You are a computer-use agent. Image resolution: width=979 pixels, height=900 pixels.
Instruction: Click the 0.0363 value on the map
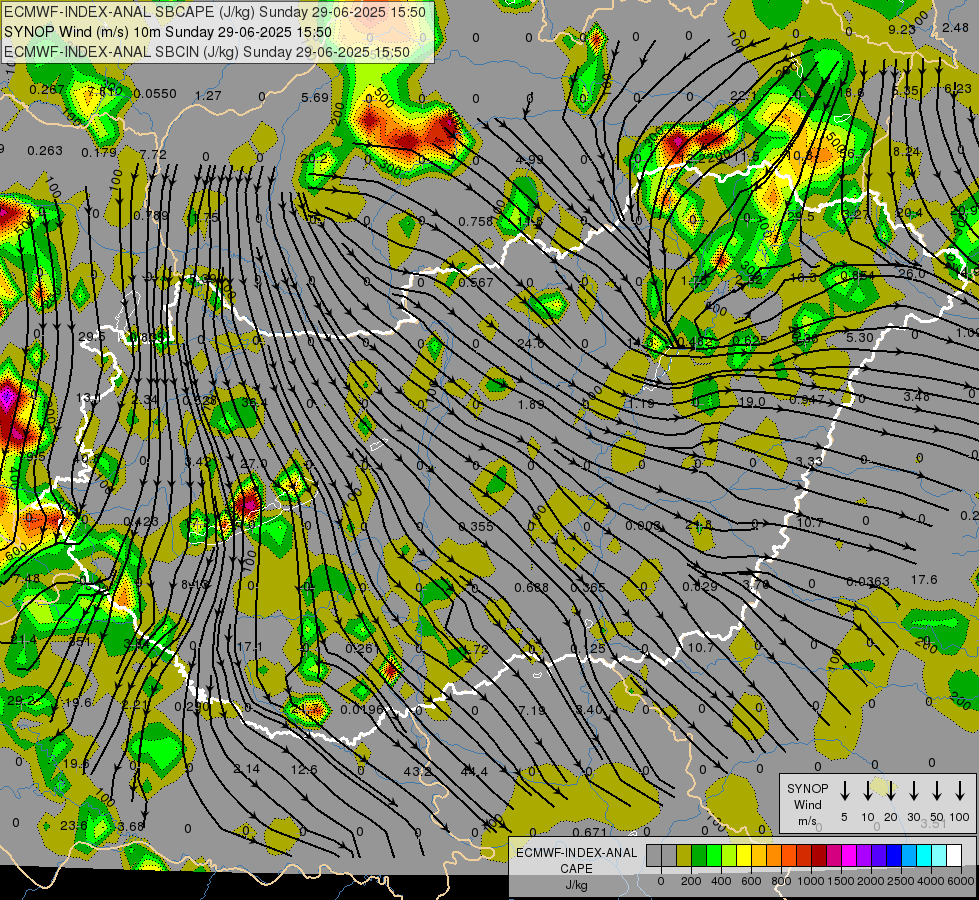pyautogui.click(x=868, y=581)
